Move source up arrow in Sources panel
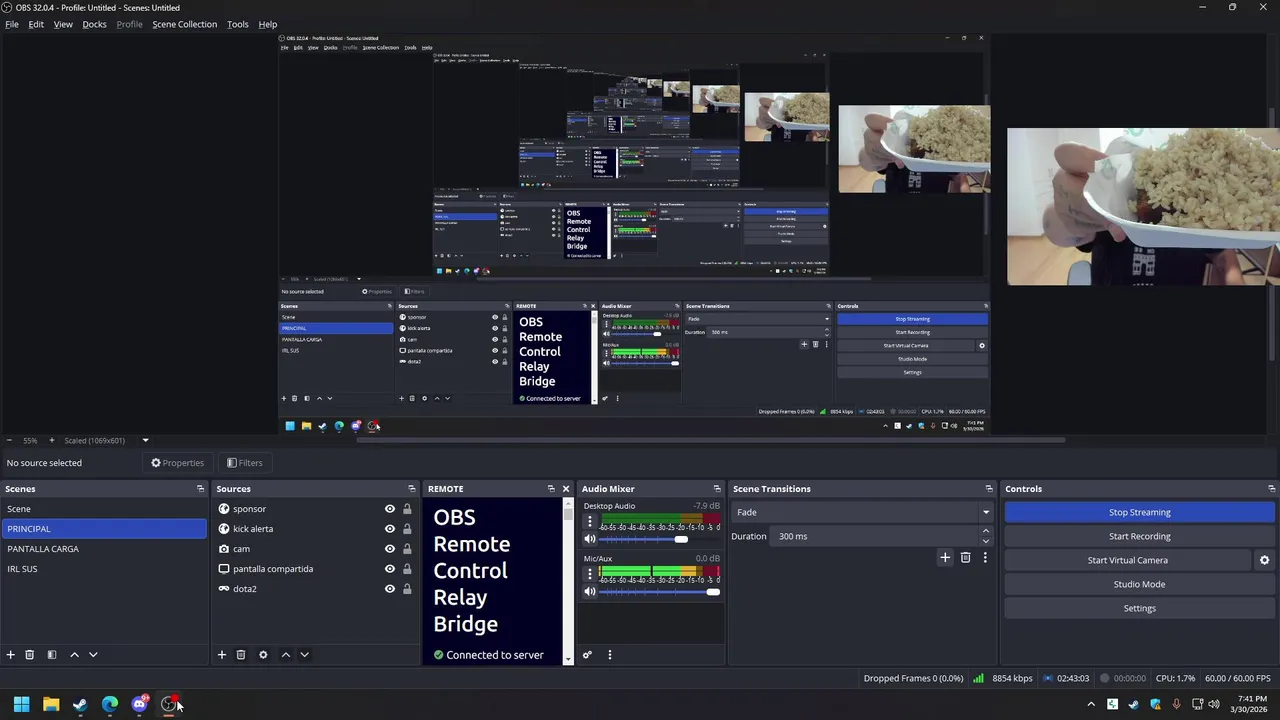 286,655
